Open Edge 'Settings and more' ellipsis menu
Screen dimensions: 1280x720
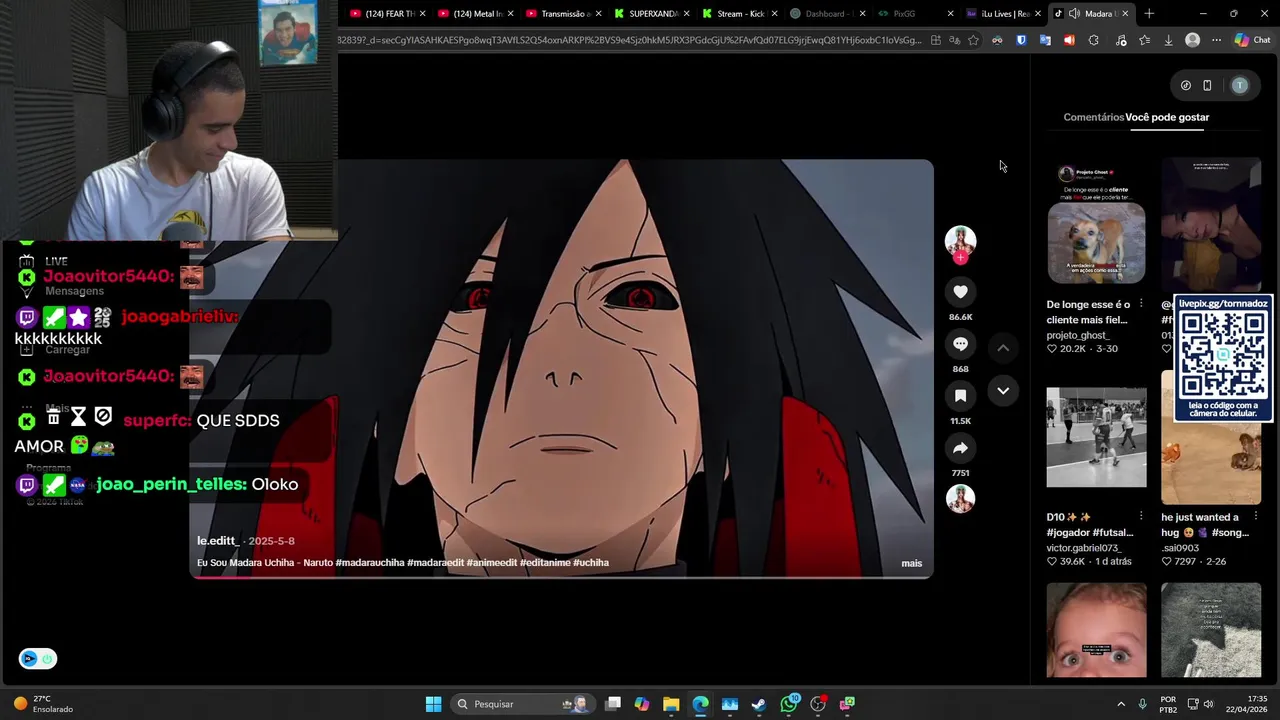pyautogui.click(x=1216, y=41)
